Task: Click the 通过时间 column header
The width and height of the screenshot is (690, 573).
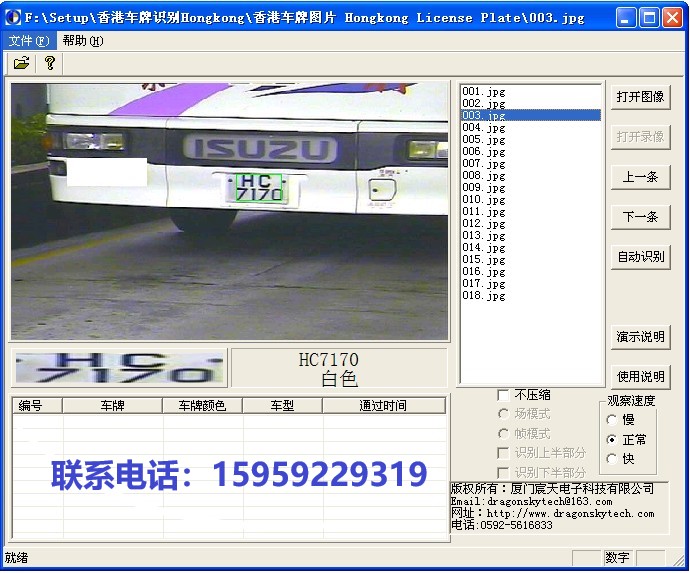Action: click(384, 405)
